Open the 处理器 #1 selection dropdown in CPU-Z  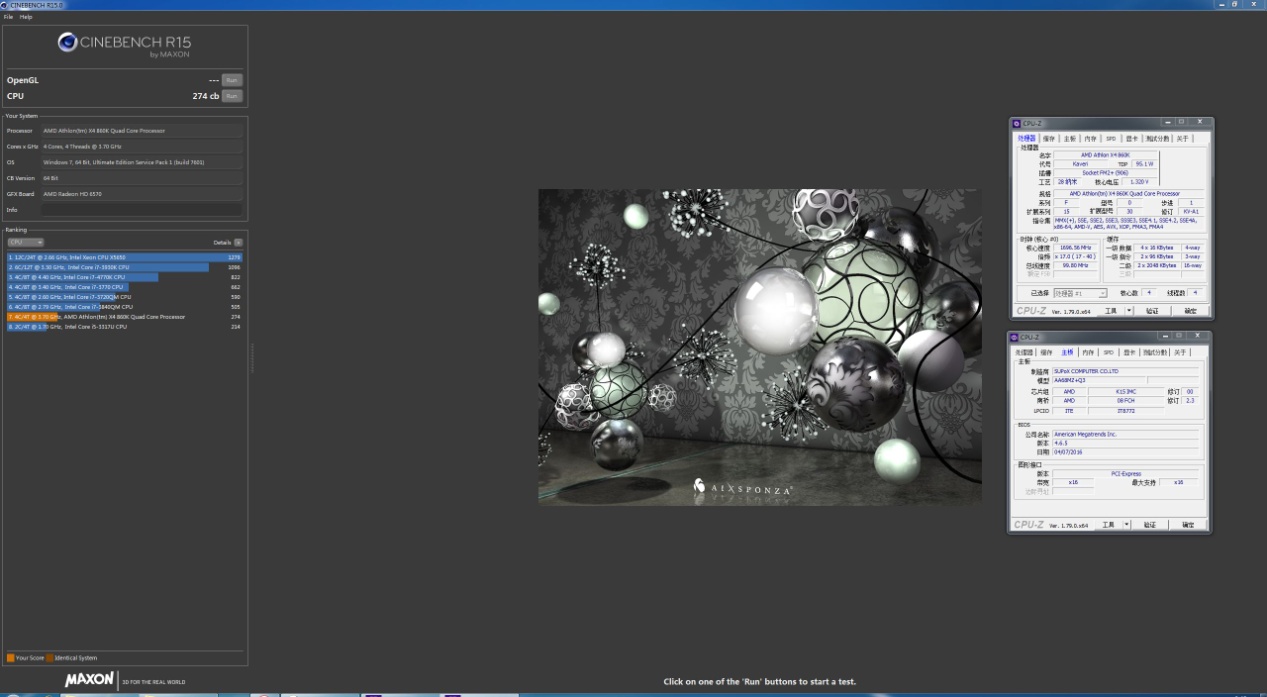pos(1080,293)
